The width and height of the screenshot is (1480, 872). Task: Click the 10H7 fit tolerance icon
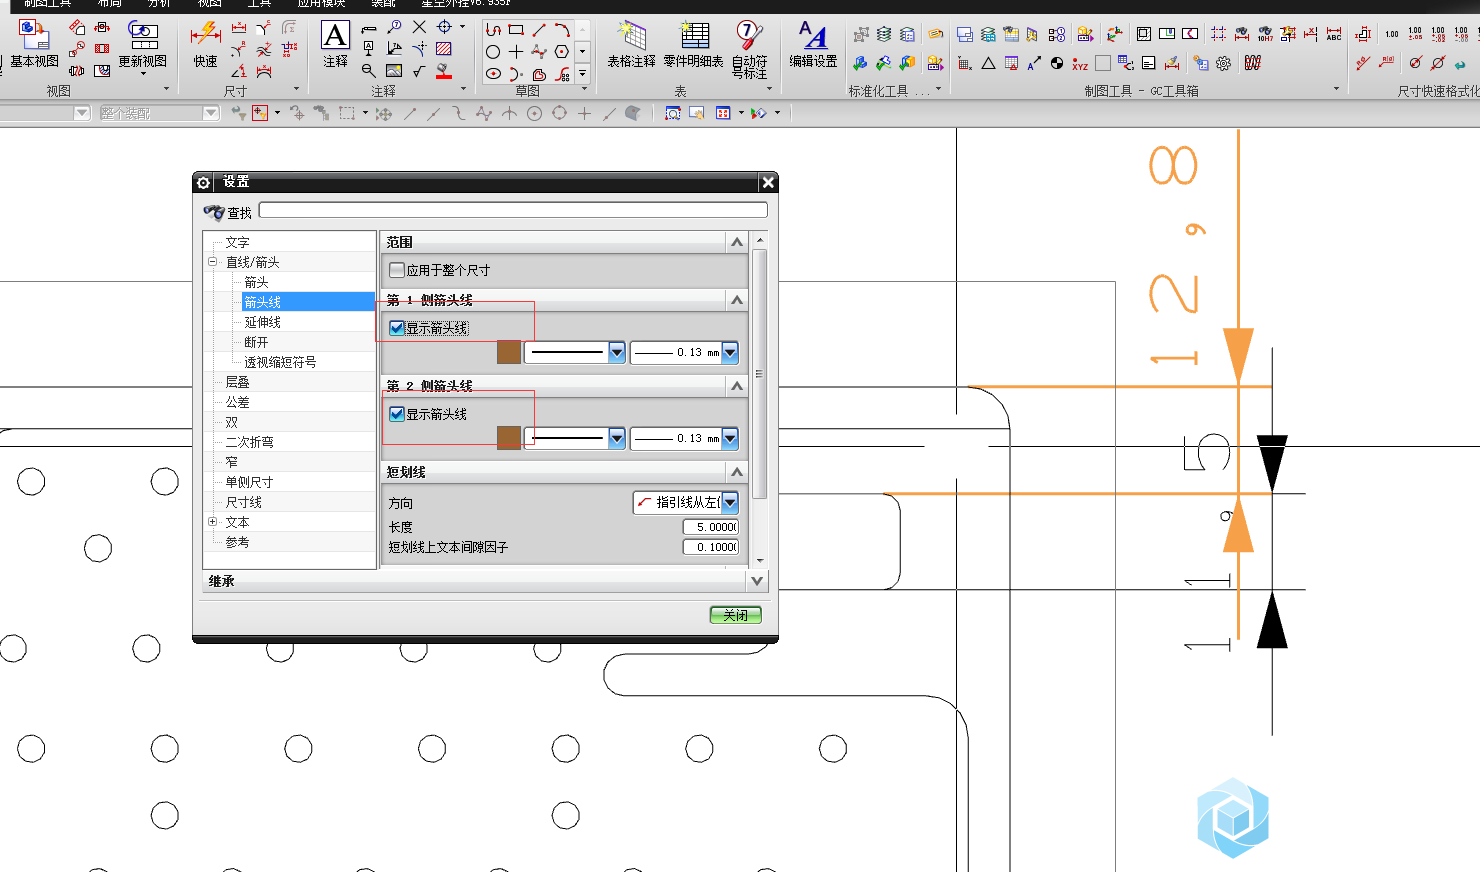[1265, 34]
